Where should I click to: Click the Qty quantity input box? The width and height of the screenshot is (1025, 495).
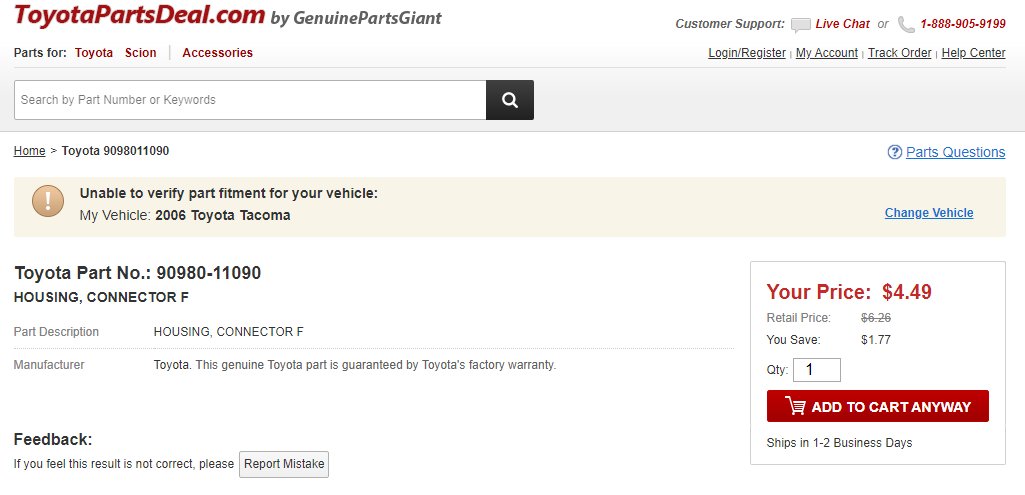[x=816, y=370]
